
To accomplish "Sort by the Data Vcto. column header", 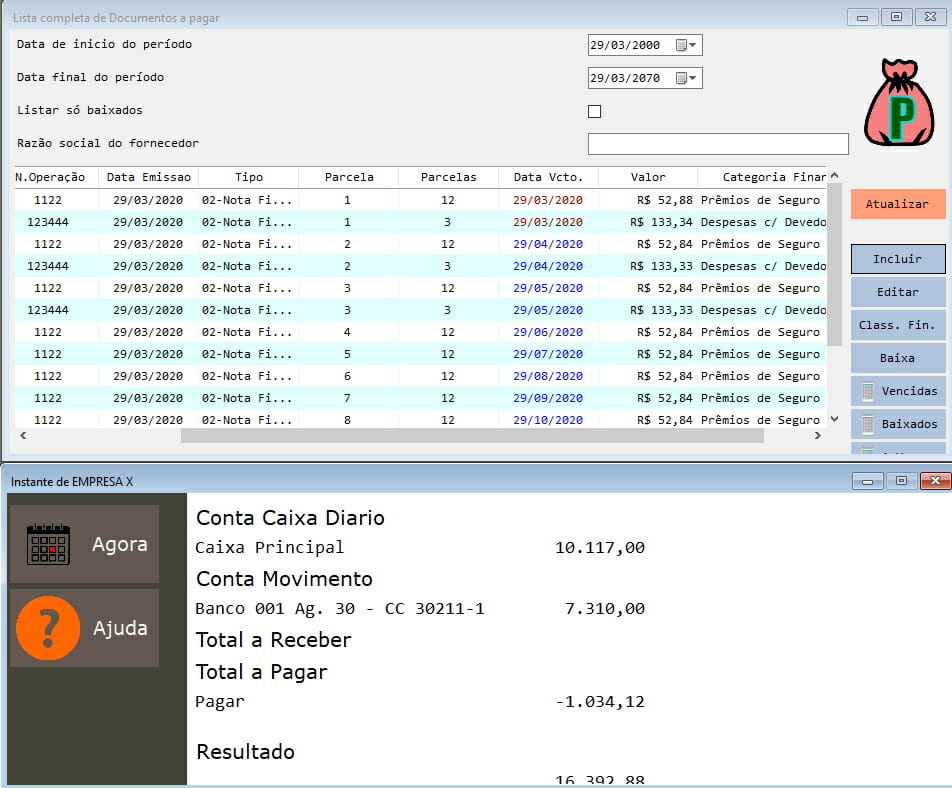I will [548, 177].
